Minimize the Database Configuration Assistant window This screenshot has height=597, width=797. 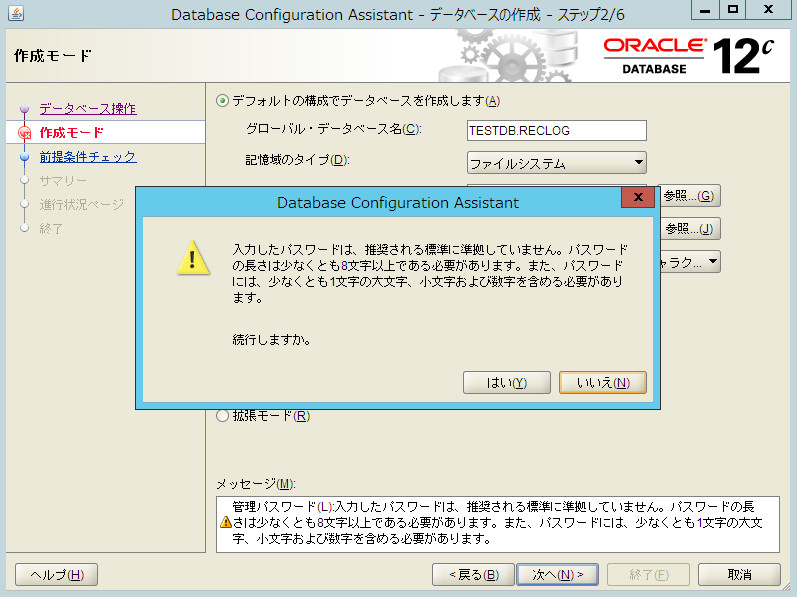coord(705,10)
